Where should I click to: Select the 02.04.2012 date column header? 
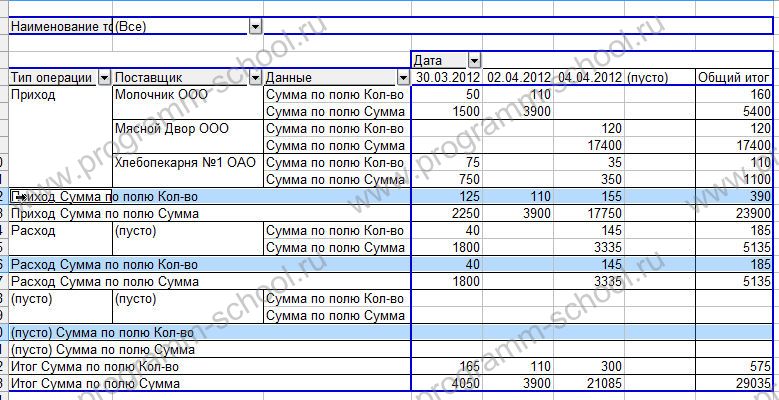pos(518,77)
